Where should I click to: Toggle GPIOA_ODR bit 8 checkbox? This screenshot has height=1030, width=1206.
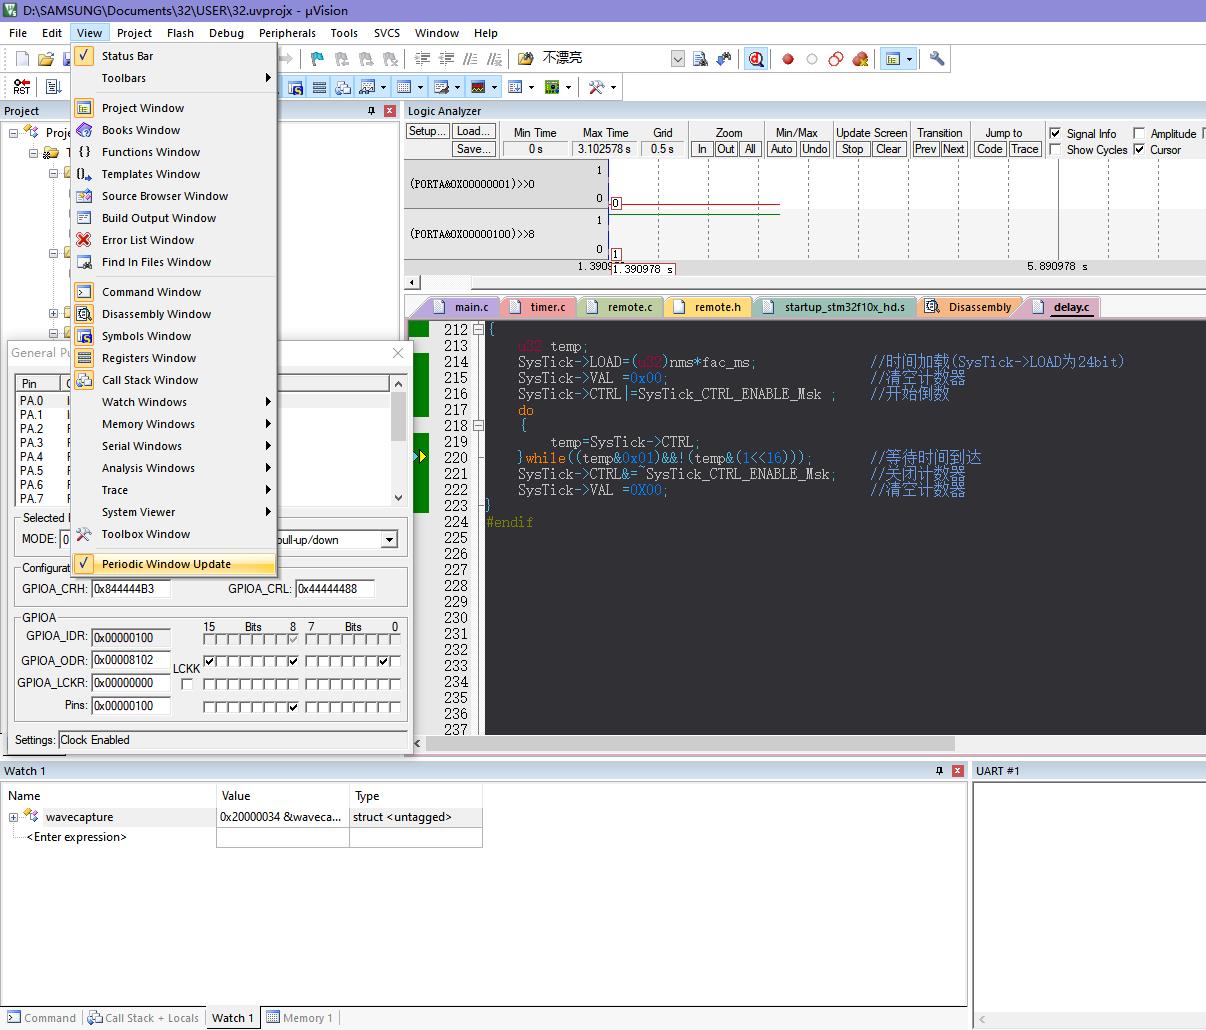[293, 661]
